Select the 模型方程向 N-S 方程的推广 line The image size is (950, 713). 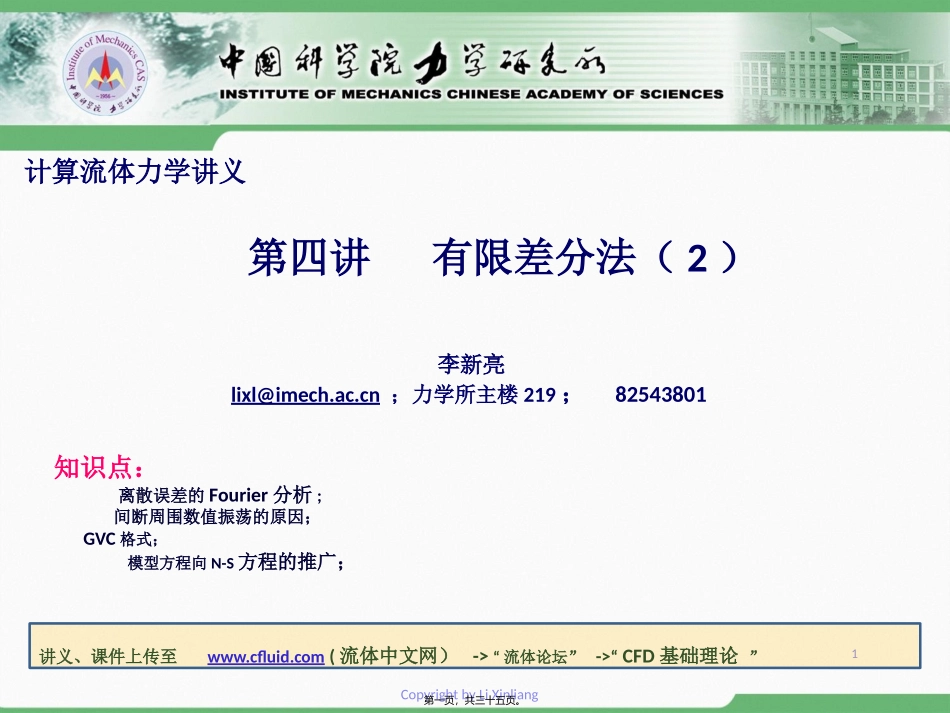[236, 562]
